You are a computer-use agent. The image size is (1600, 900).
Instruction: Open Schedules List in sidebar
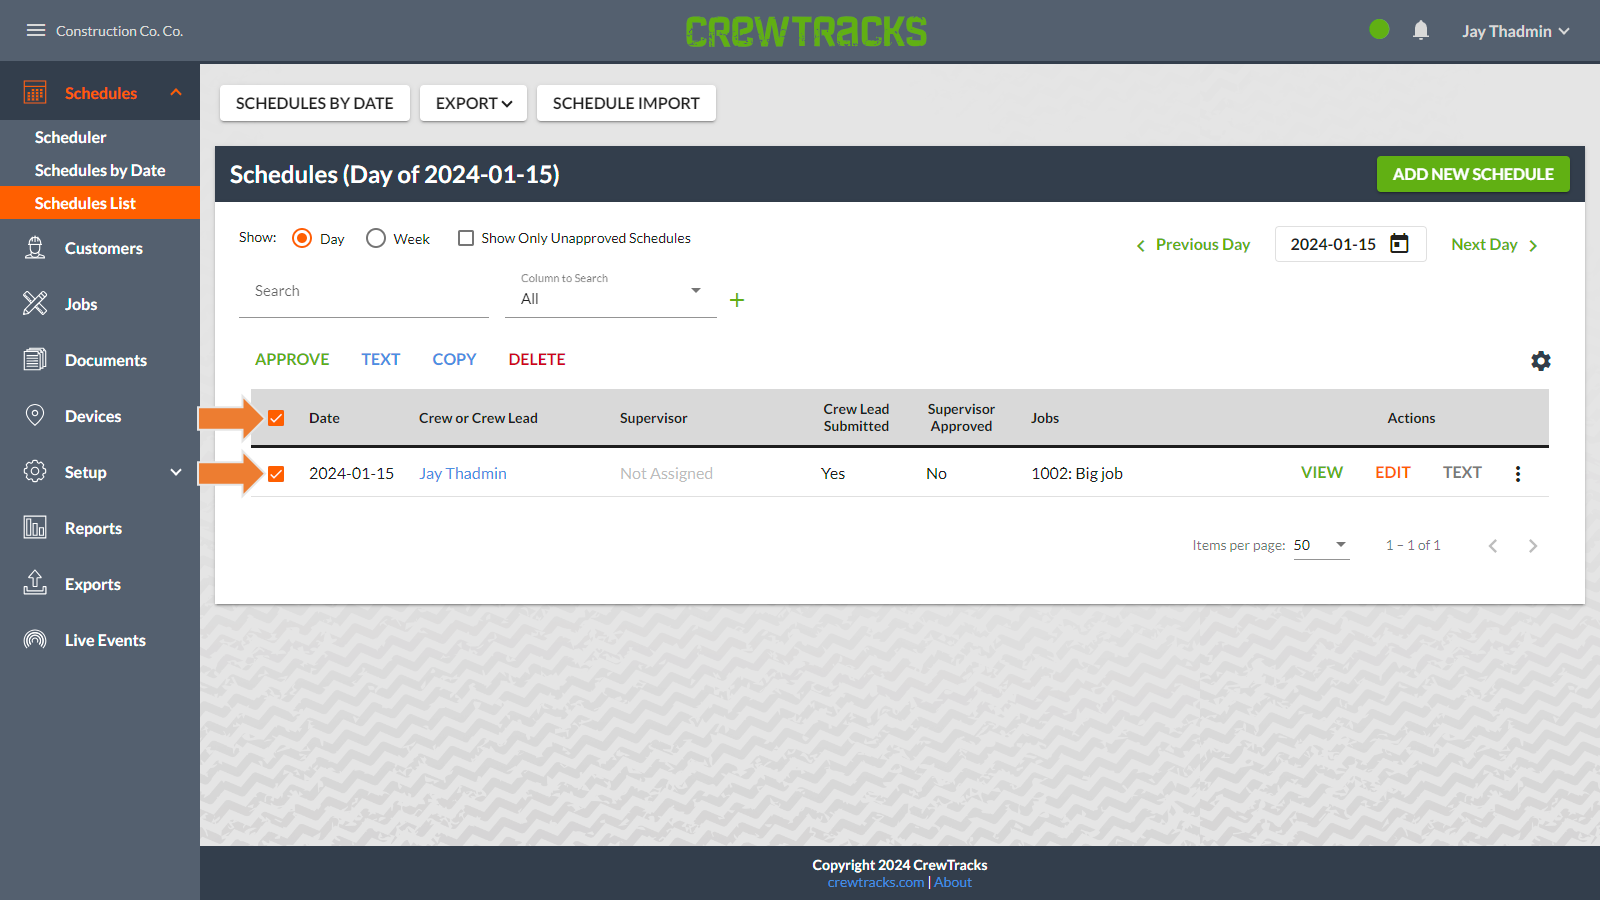click(100, 203)
